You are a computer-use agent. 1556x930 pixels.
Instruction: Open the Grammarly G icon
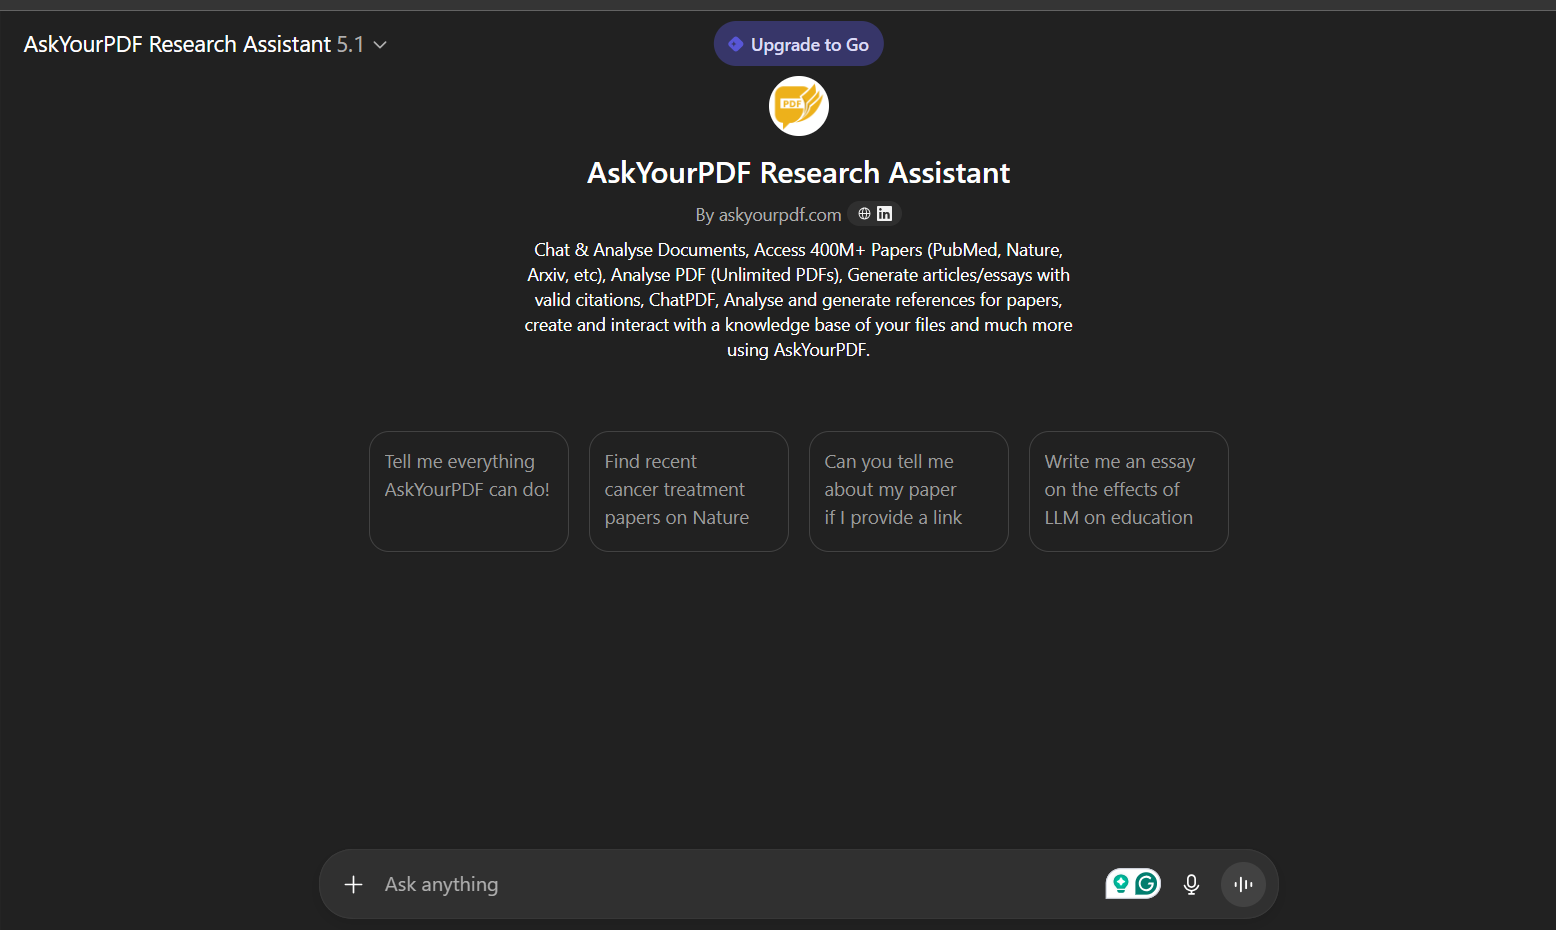[1146, 883]
